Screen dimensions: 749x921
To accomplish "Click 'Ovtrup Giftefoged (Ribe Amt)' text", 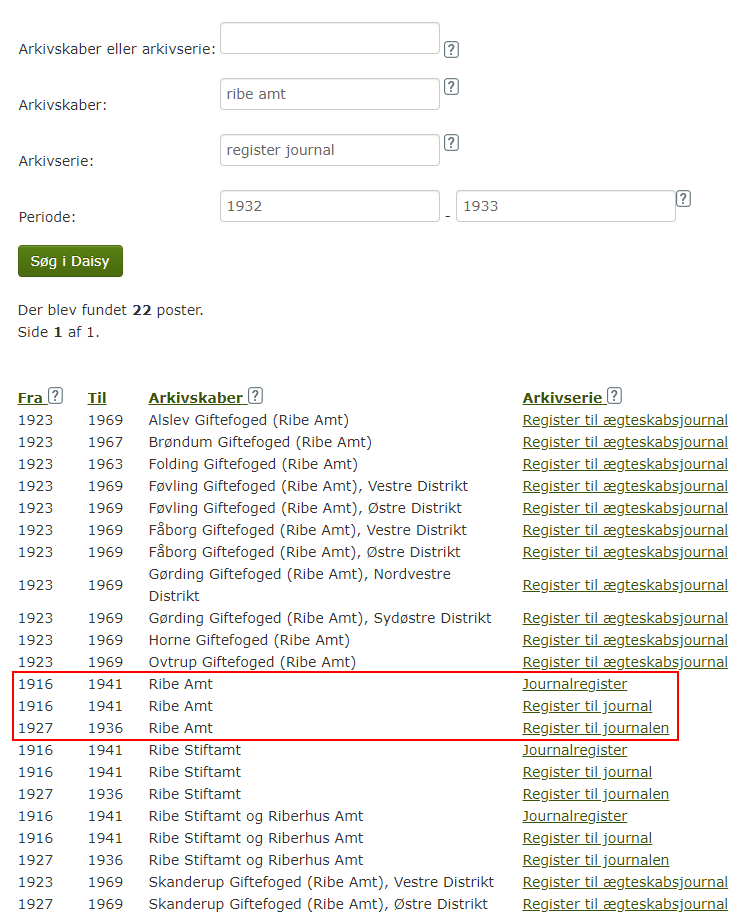I will [252, 663].
